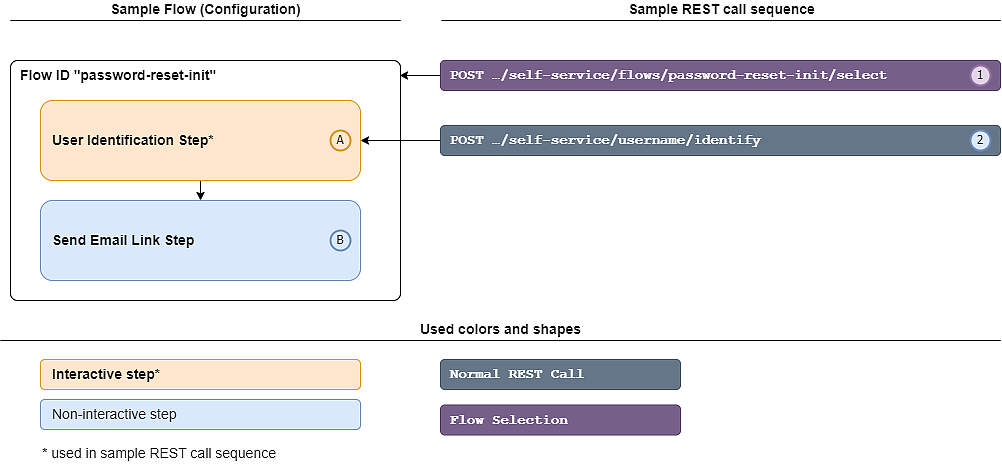Choose the purple Flow Selection legend box
The height and width of the screenshot is (476, 1002).
click(560, 420)
